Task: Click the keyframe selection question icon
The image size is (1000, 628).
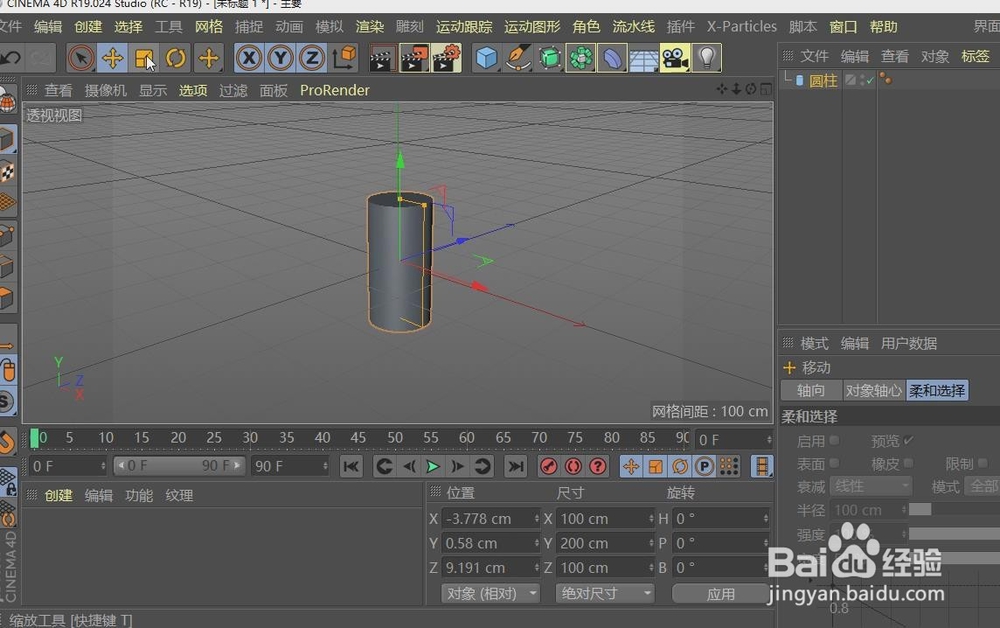Action: pyautogui.click(x=598, y=467)
